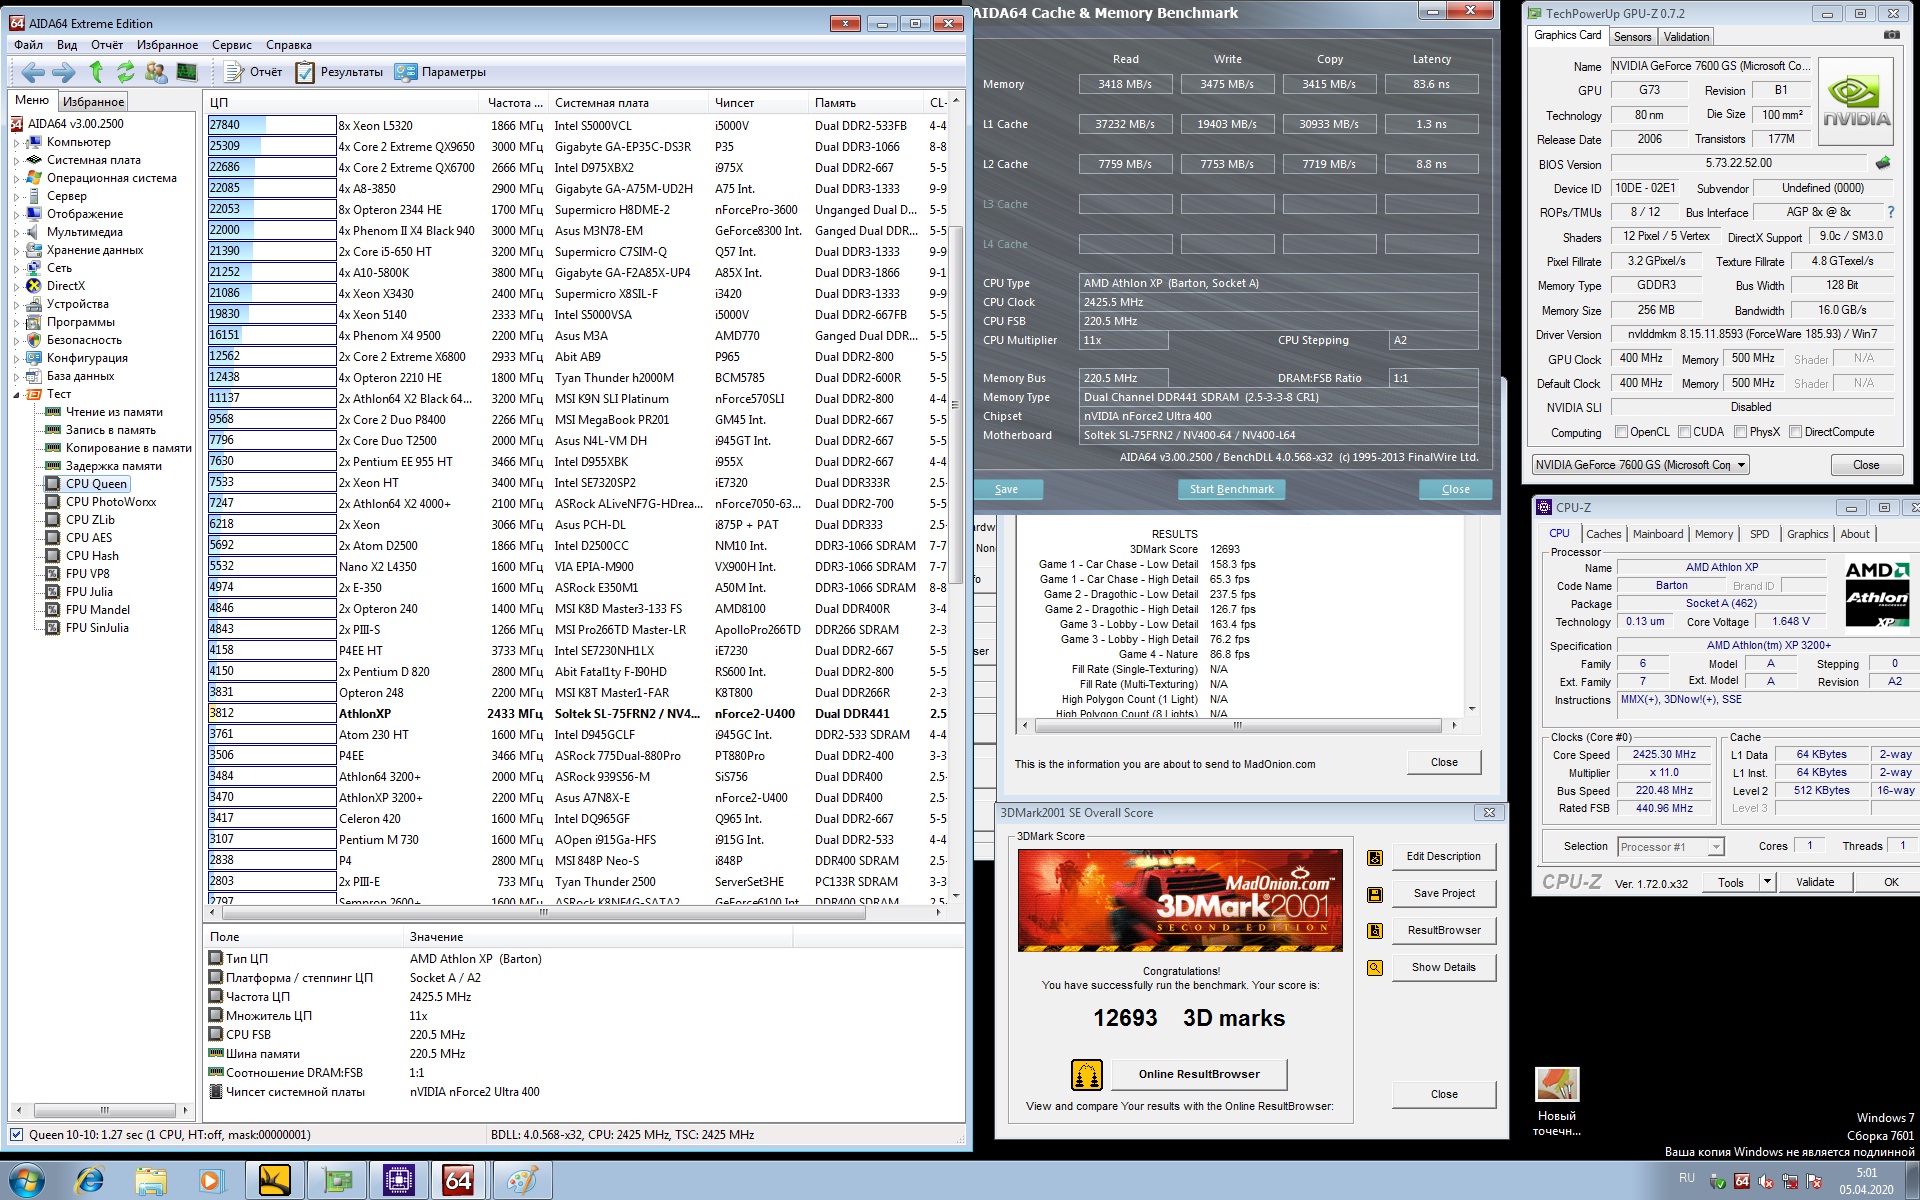
Task: Open the CPU-Z Tools dropdown arrow
Action: coord(1767,882)
